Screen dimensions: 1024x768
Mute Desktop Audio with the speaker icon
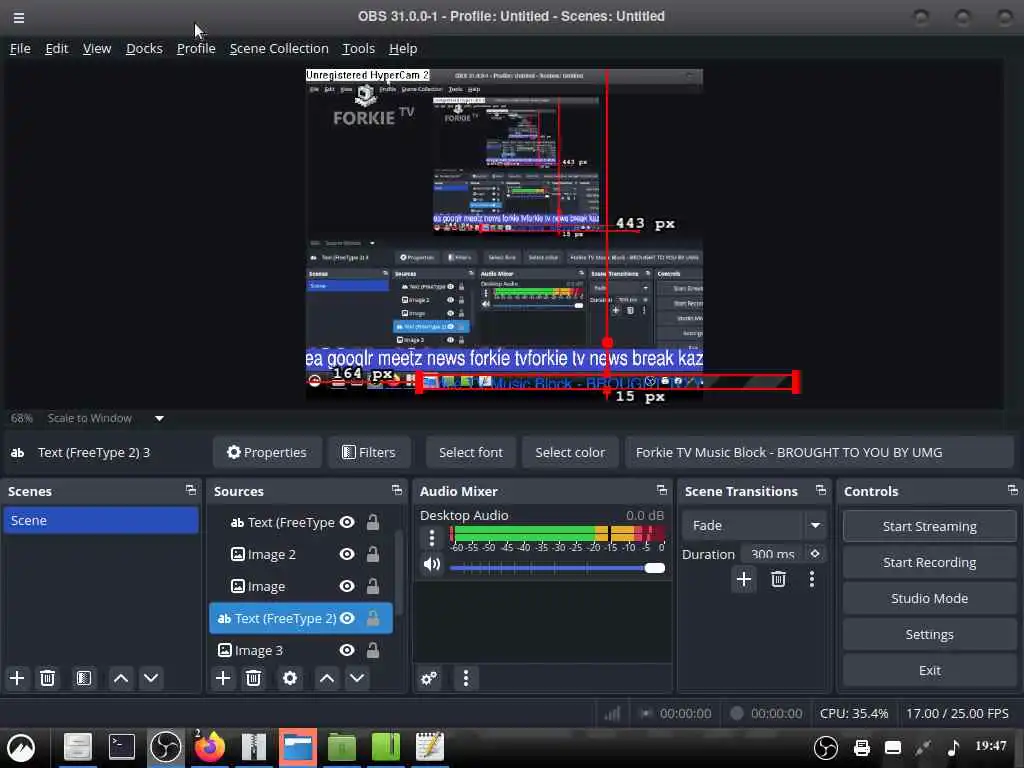432,564
